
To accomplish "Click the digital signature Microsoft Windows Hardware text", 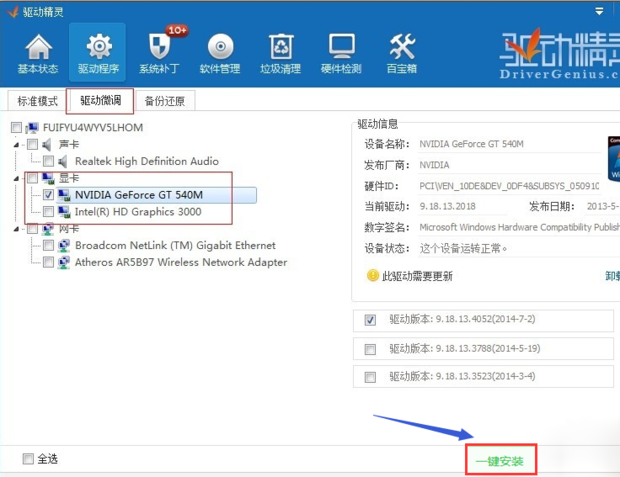I will 520,227.
